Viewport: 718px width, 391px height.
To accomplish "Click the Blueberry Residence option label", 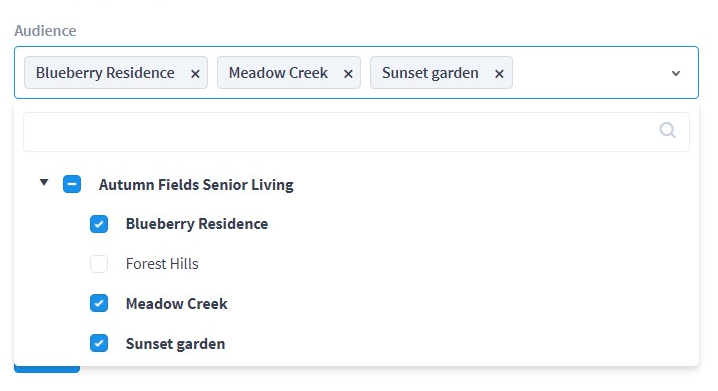I will click(197, 224).
